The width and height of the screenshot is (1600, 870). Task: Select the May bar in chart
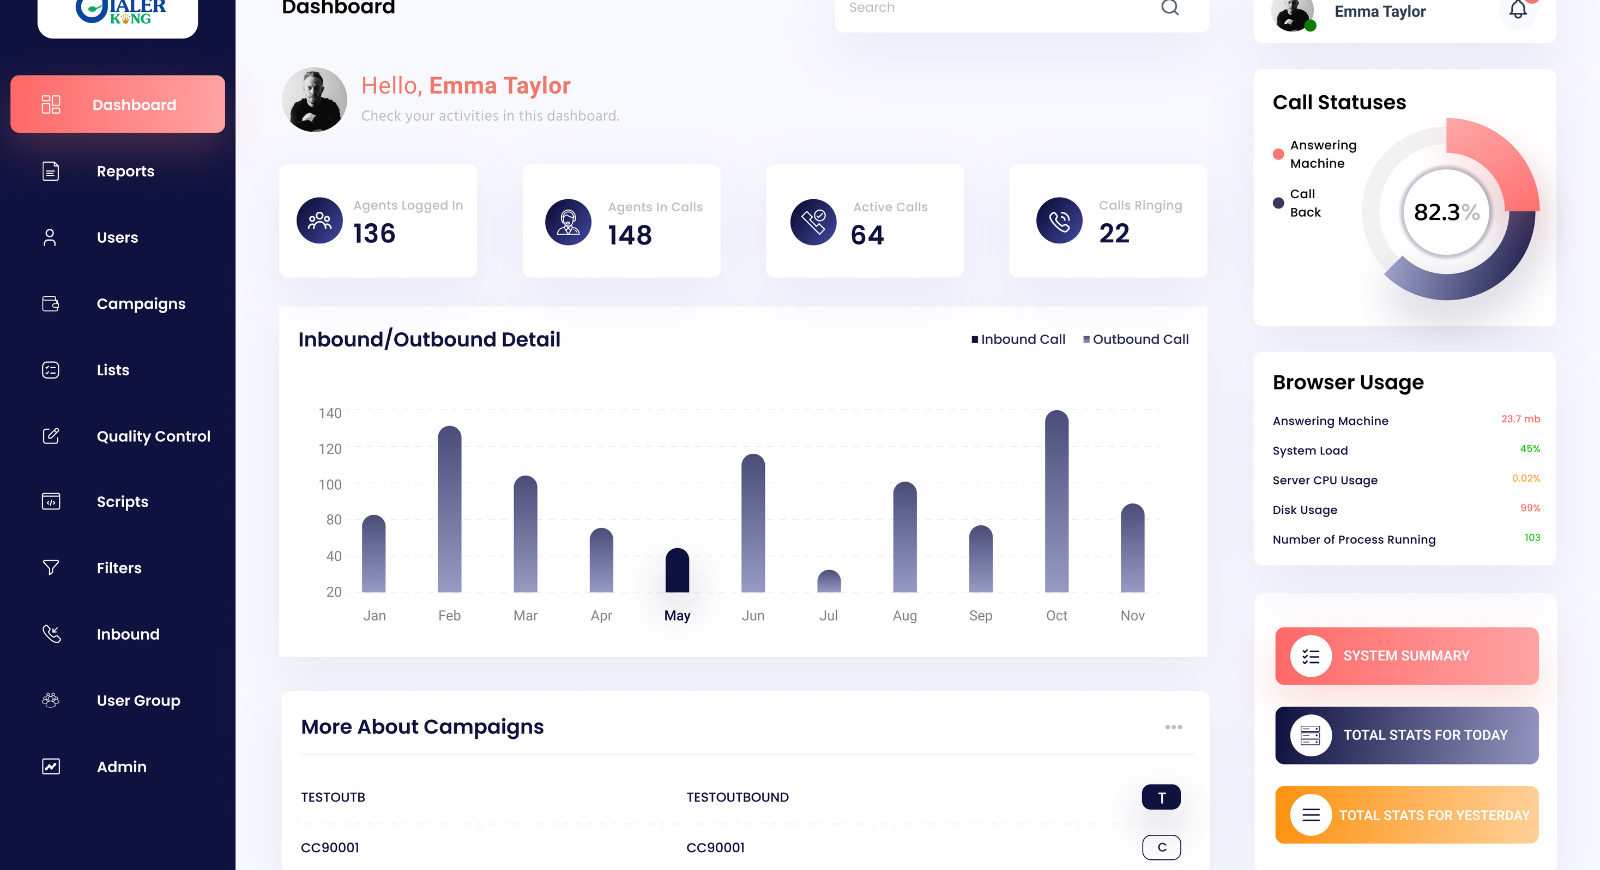(x=677, y=570)
